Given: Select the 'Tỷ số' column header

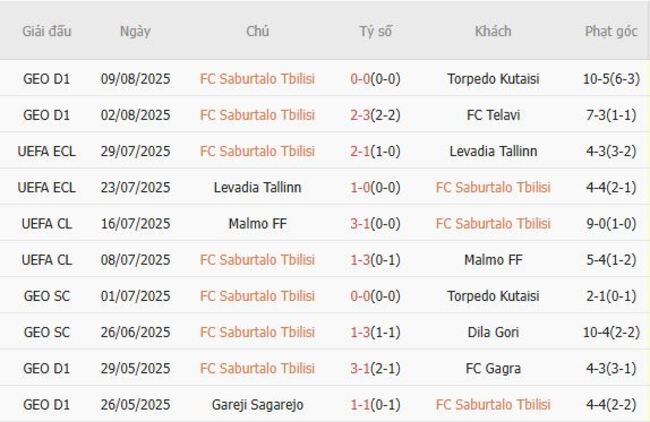Looking at the screenshot, I should (376, 31).
